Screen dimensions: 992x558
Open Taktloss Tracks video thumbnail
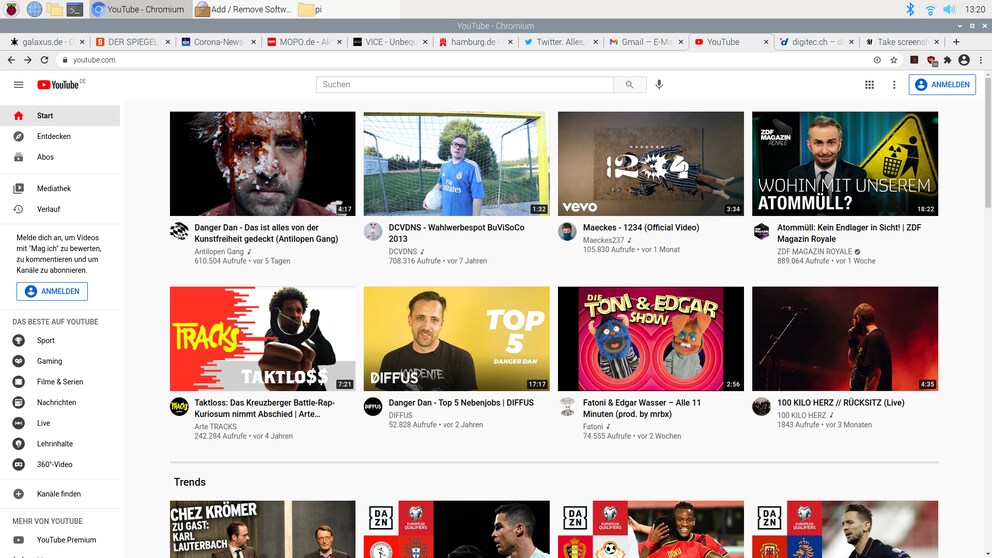pyautogui.click(x=263, y=338)
